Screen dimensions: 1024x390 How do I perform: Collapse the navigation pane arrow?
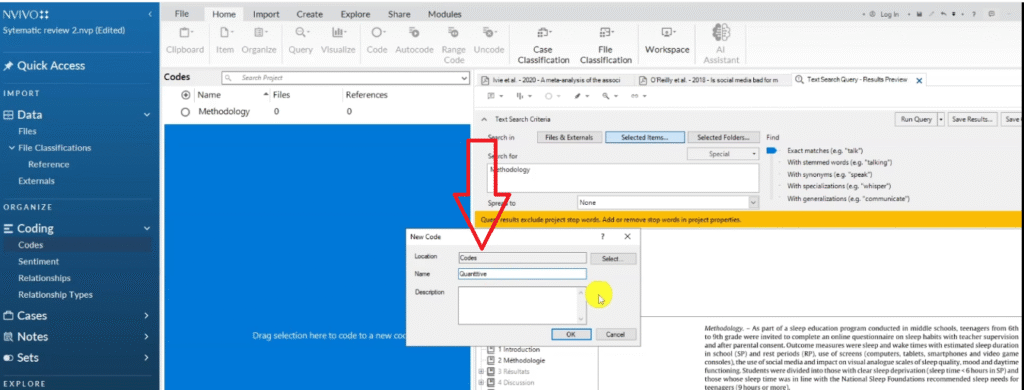150,14
